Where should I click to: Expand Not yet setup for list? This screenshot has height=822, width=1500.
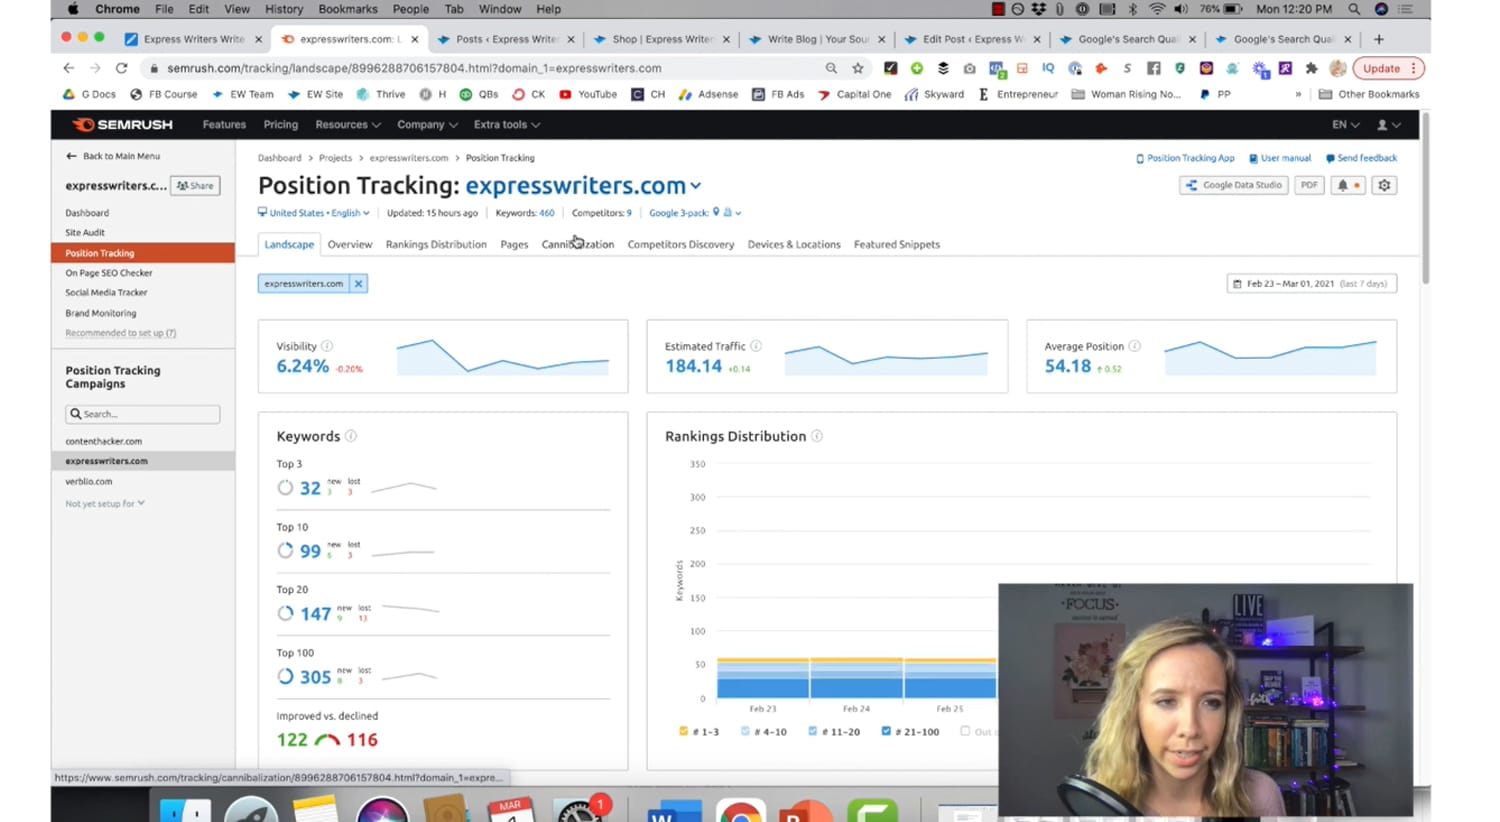point(105,504)
